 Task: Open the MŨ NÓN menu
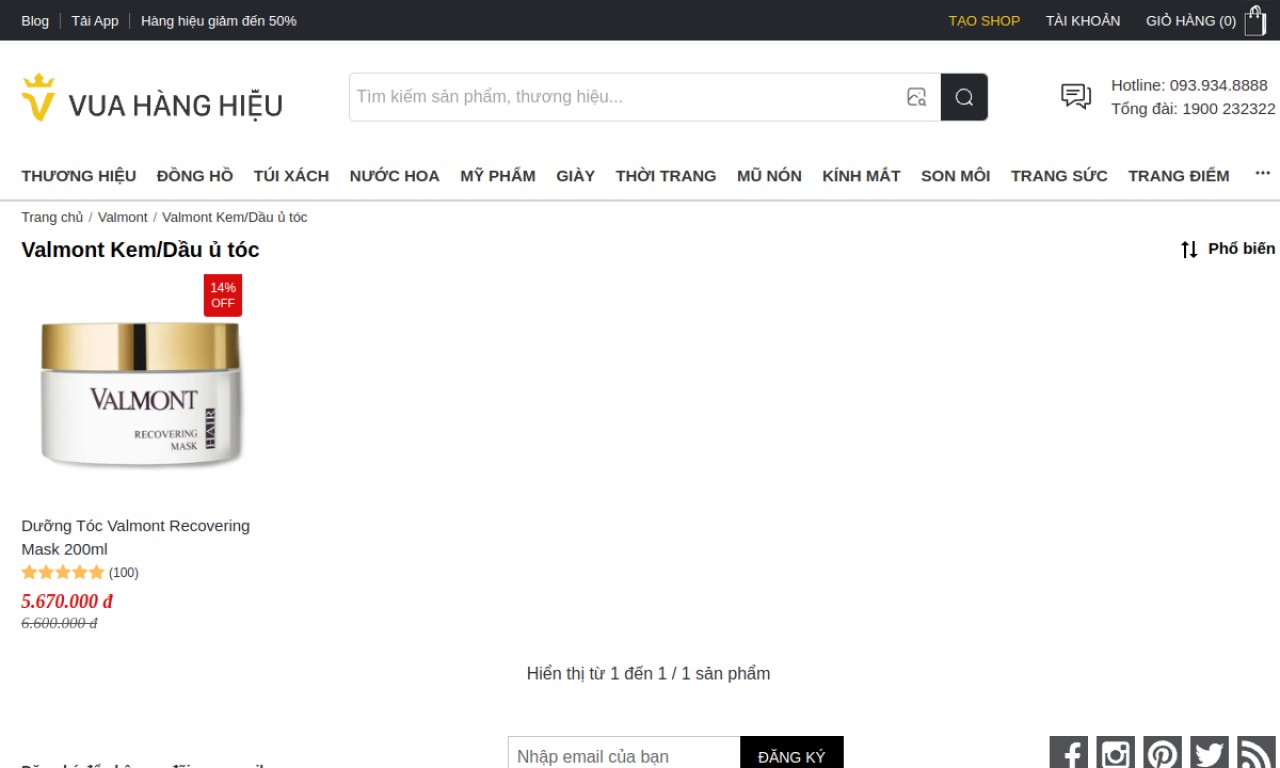click(769, 176)
